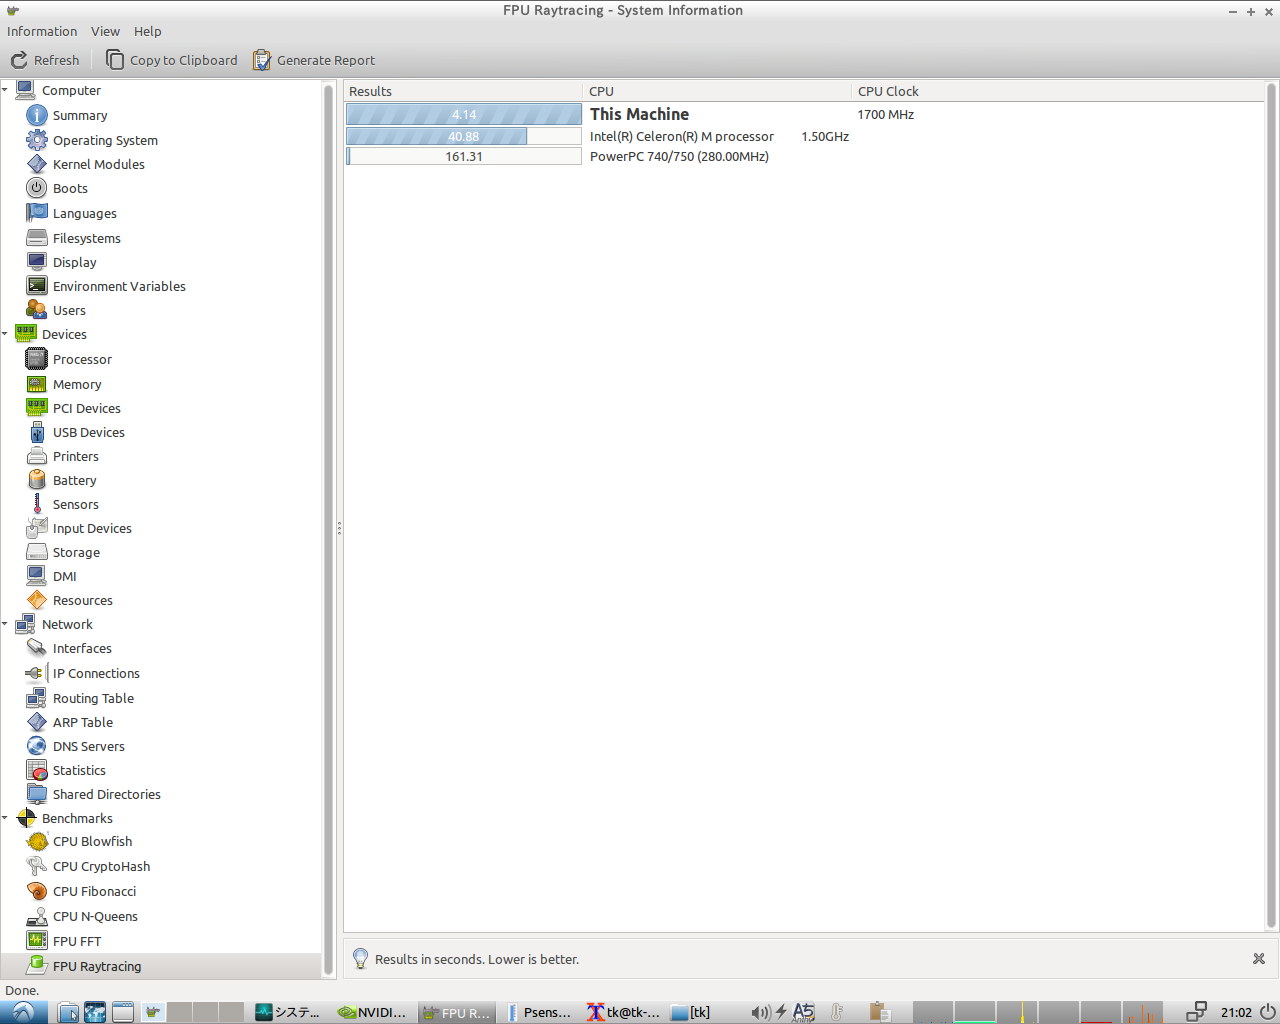The height and width of the screenshot is (1024, 1280).
Task: Click the Refresh toolbar icon
Action: (x=19, y=60)
